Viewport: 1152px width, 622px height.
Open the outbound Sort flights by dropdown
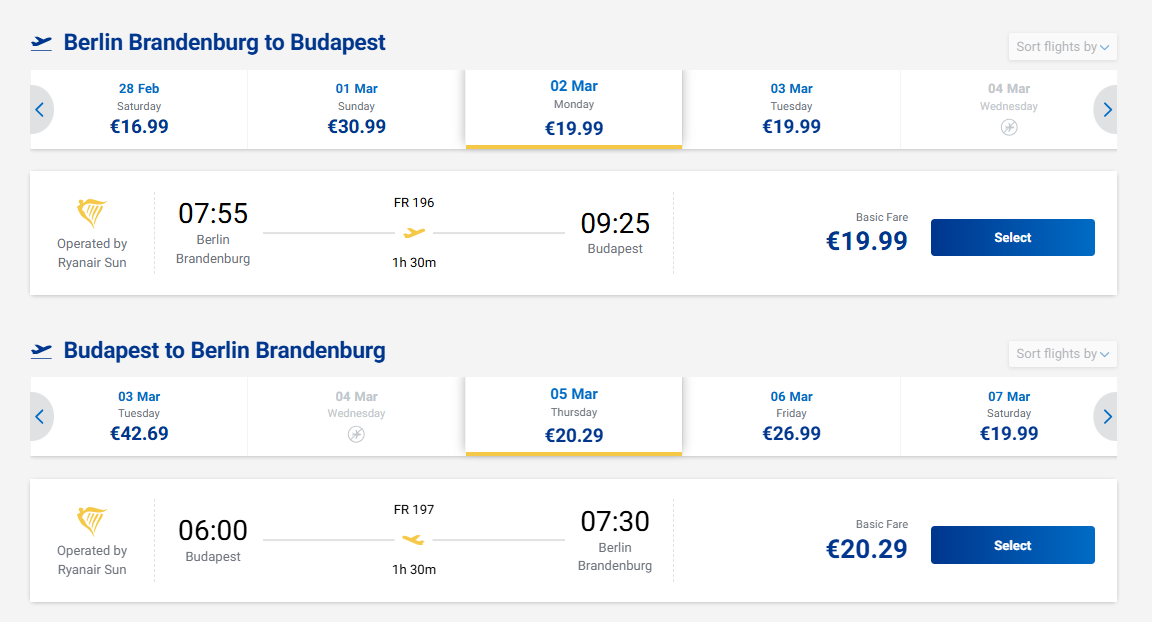point(1062,47)
